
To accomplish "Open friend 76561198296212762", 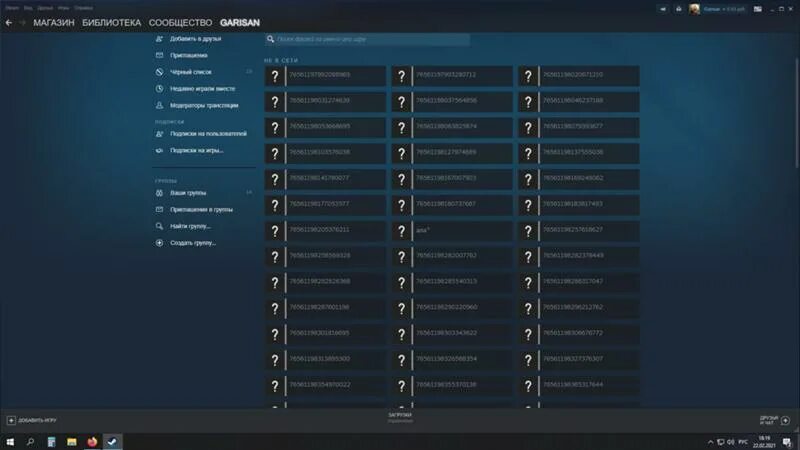I will pos(579,308).
